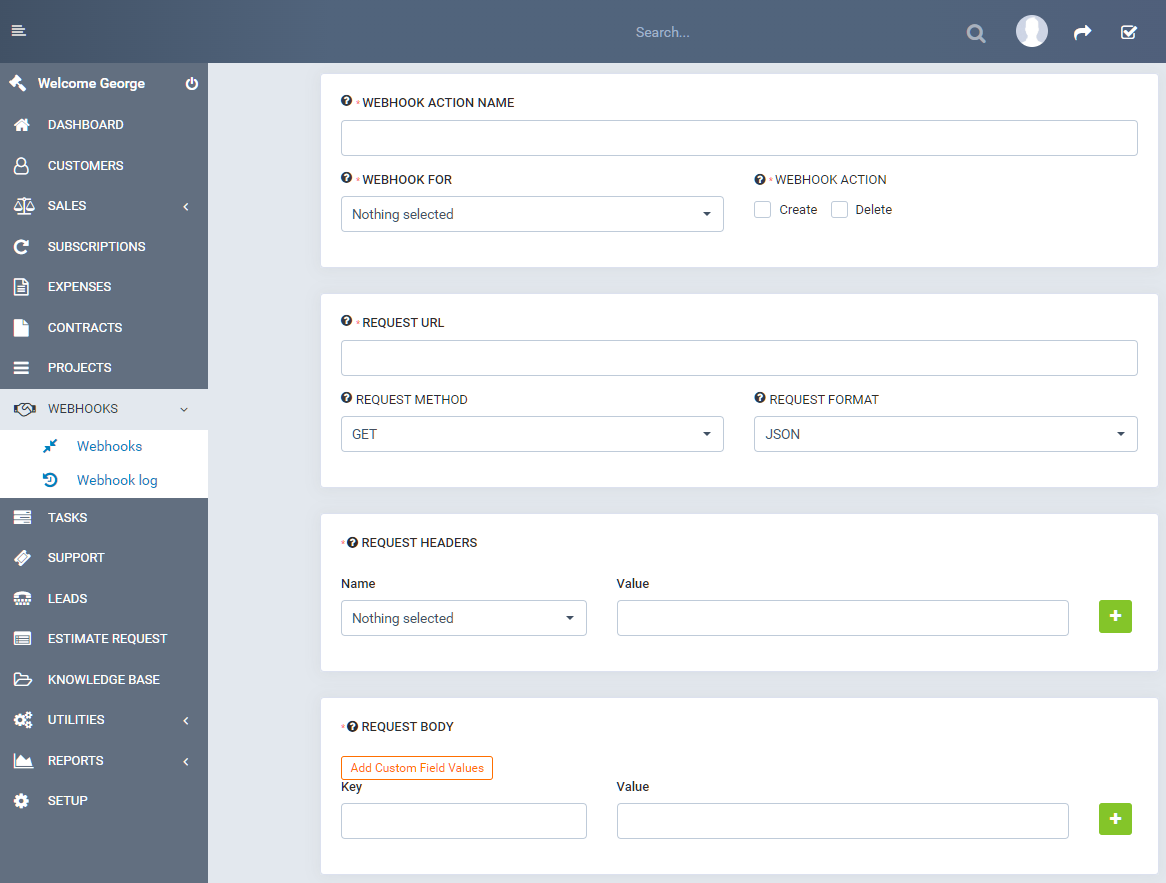Click the search magnifier icon
Viewport: 1166px width, 883px height.
point(976,33)
